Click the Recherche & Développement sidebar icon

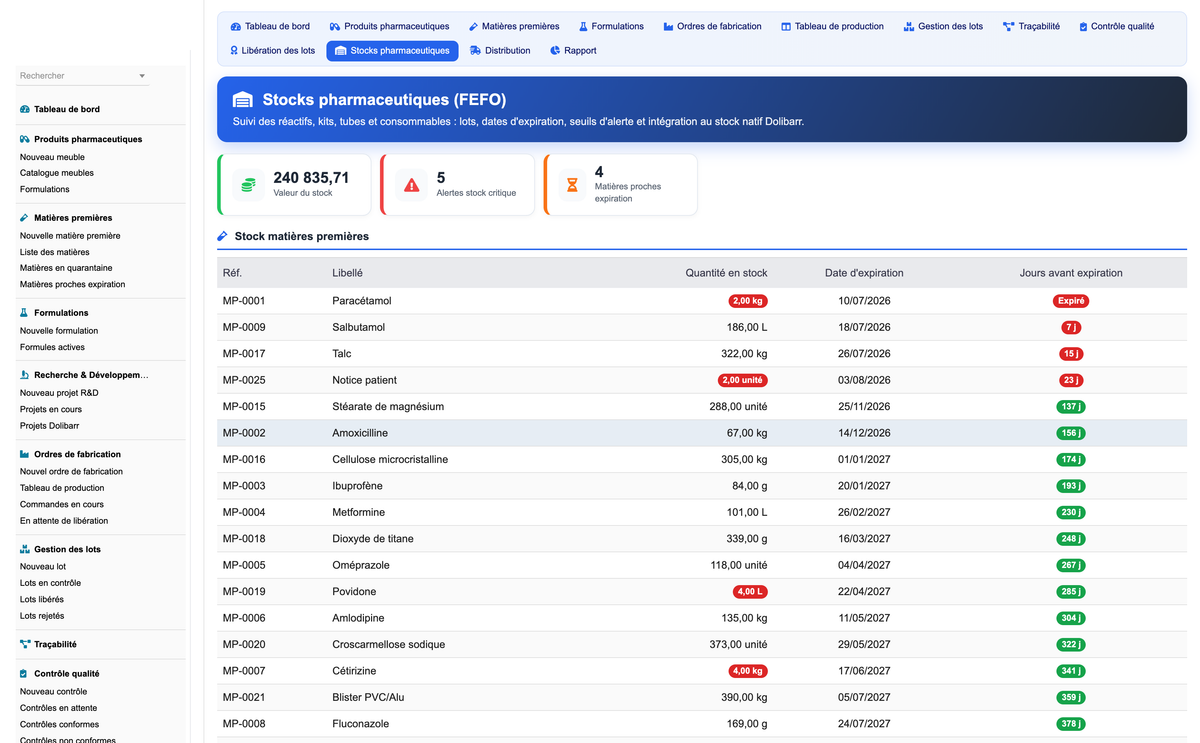pyautogui.click(x=25, y=375)
